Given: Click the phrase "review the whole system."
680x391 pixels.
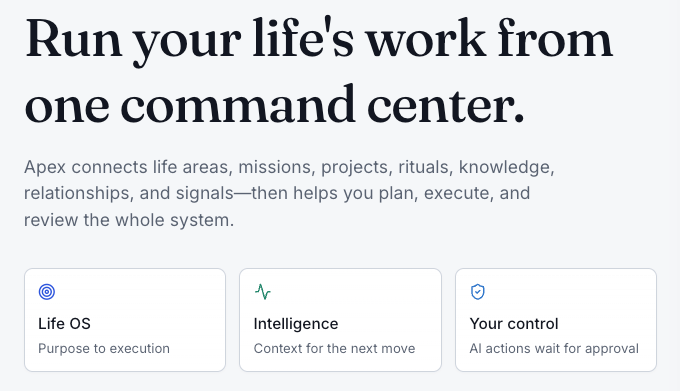Looking at the screenshot, I should pos(129,220).
